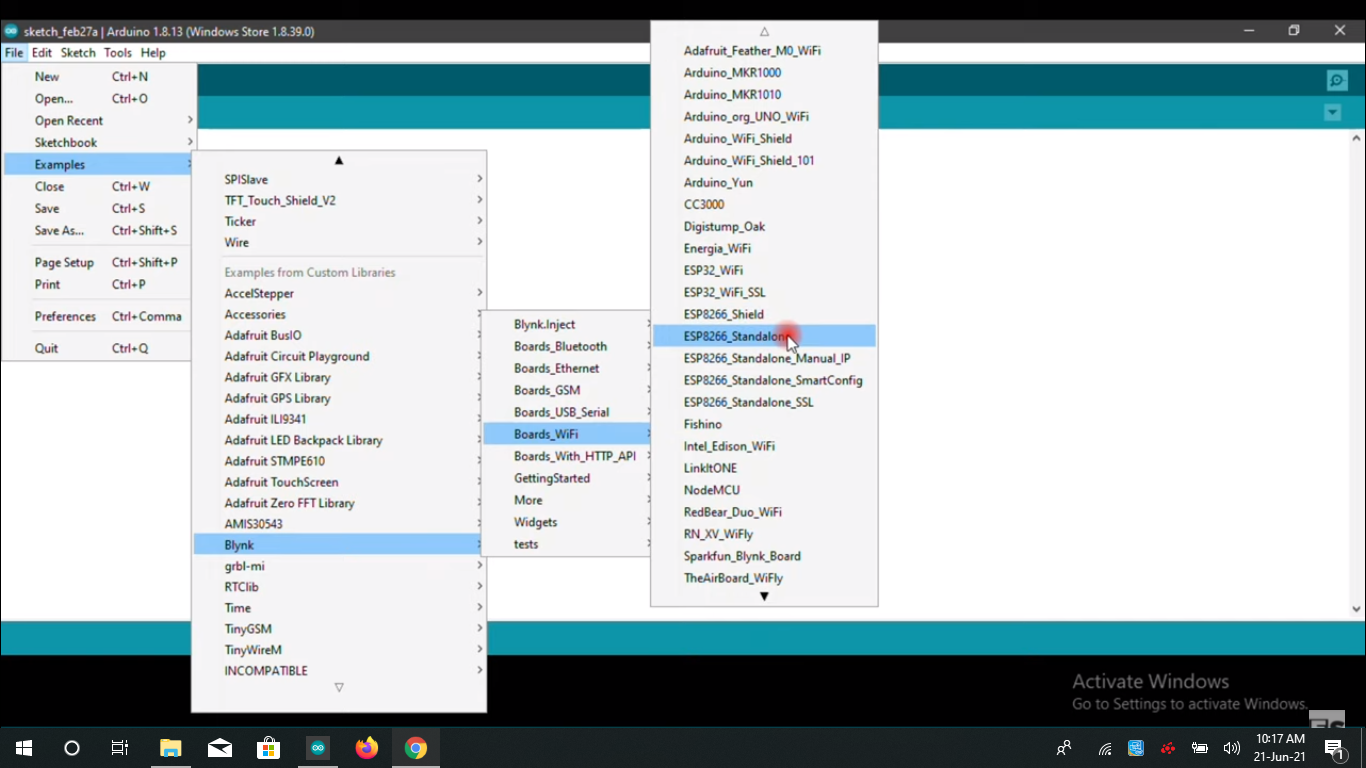Image resolution: width=1366 pixels, height=768 pixels.
Task: Launch Google Chrome from the taskbar
Action: click(x=416, y=747)
